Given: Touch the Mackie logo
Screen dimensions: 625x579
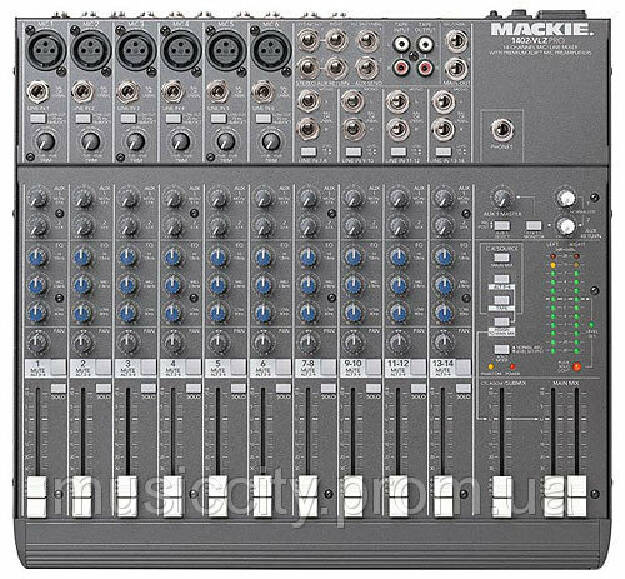Looking at the screenshot, I should pos(542,29).
